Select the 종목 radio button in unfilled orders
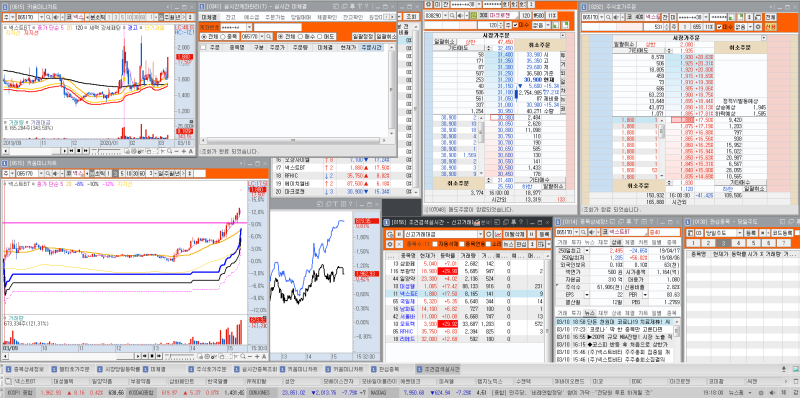 pyautogui.click(x=229, y=37)
